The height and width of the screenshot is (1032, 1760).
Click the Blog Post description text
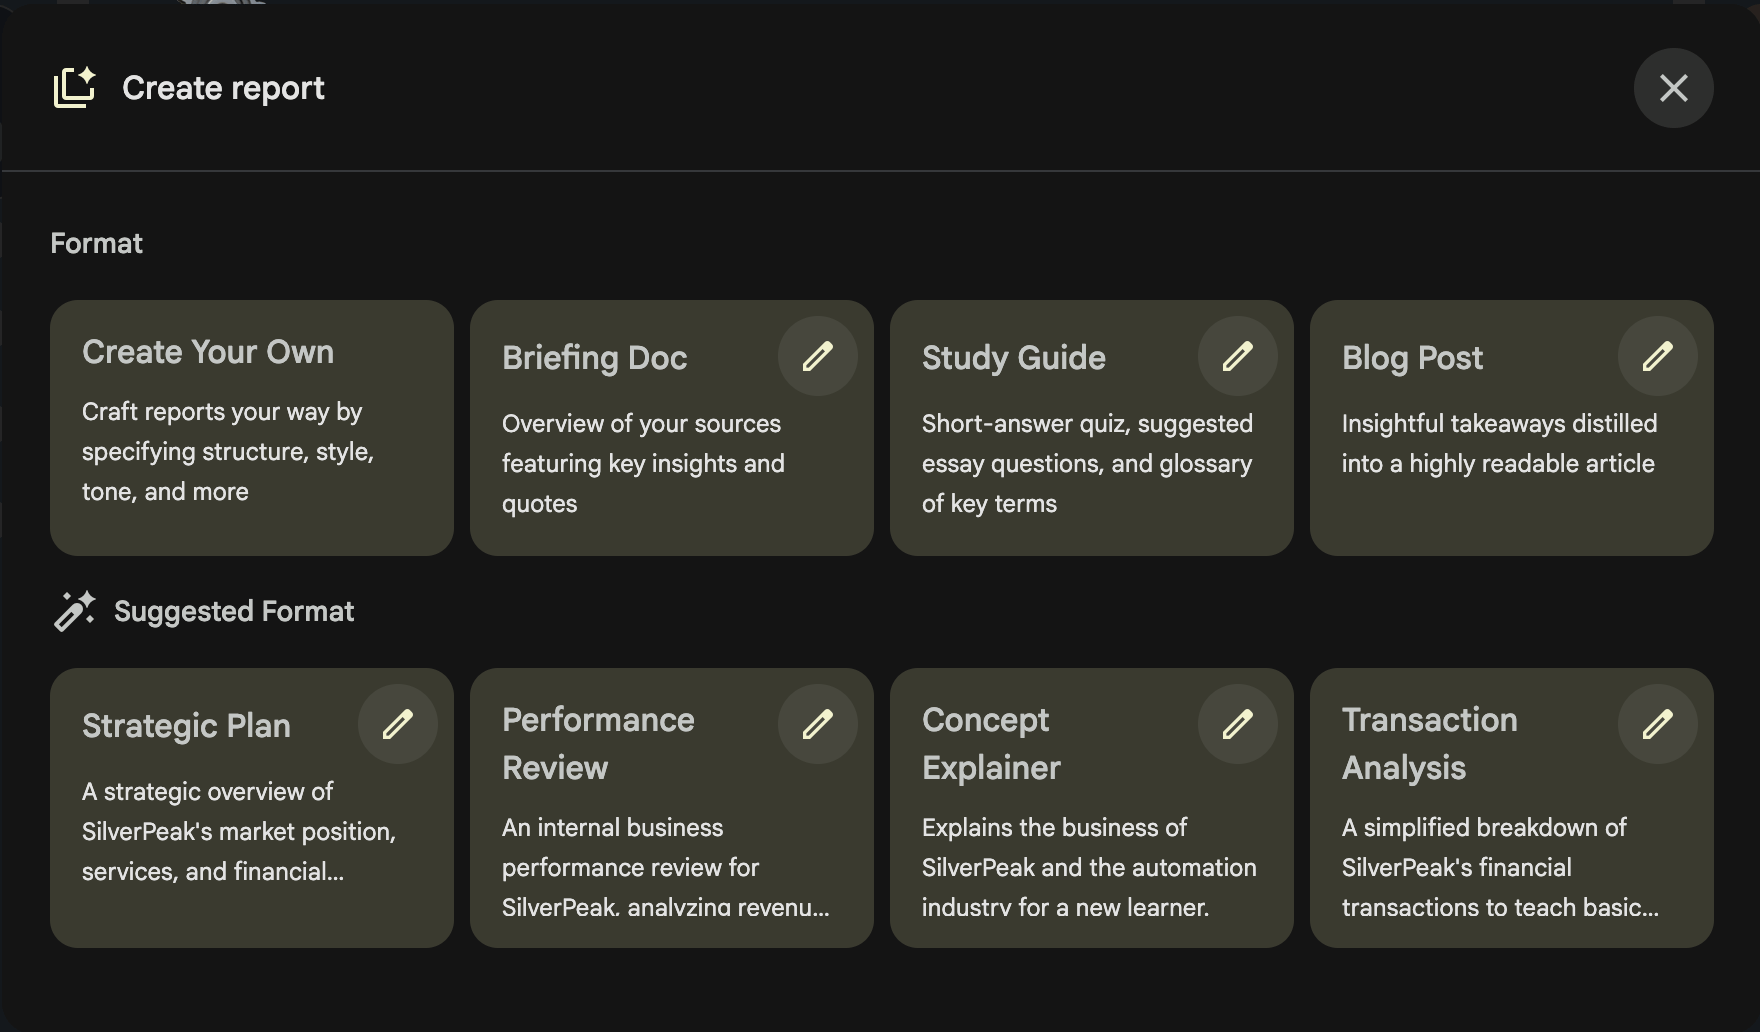point(1498,444)
